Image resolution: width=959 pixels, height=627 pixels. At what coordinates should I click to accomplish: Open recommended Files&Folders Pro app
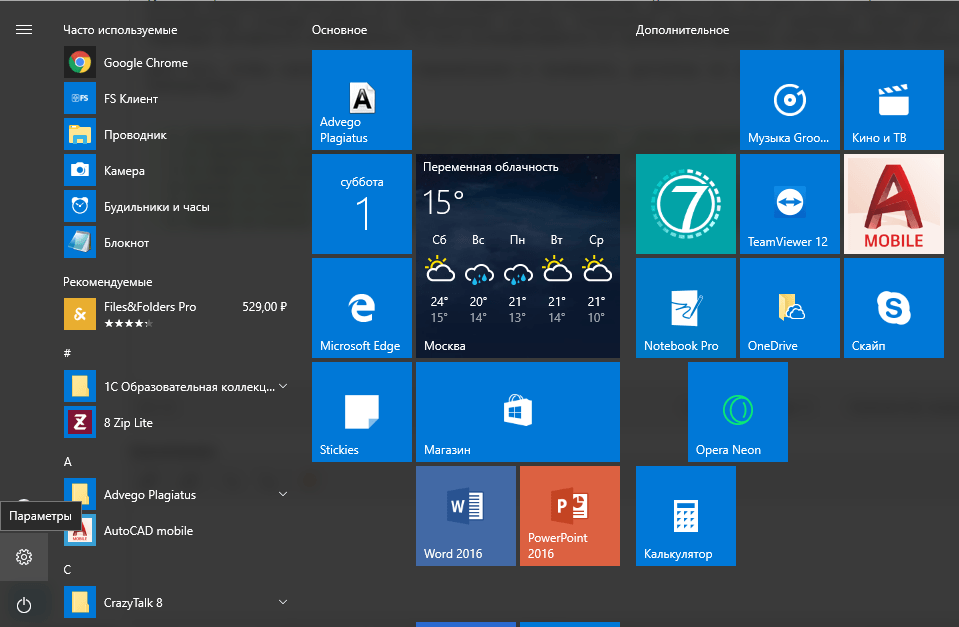coord(176,314)
